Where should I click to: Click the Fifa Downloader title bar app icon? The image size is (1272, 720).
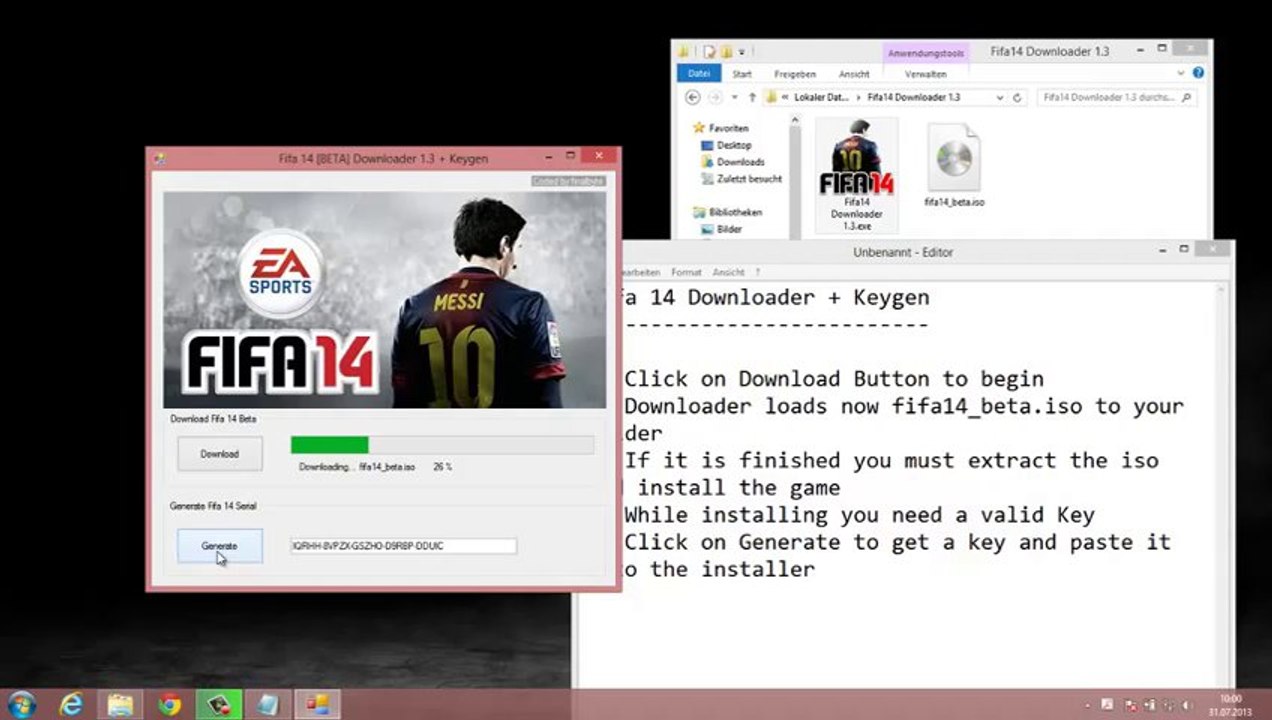pos(159,157)
